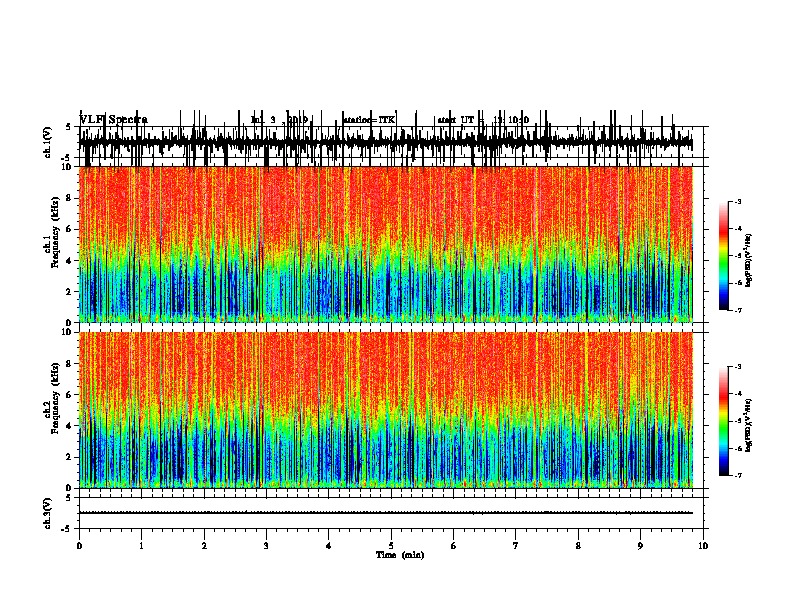Screen dimensions: 792x612
Task: Click the ch.2 frequency tick '4'
Action: [x=69, y=426]
